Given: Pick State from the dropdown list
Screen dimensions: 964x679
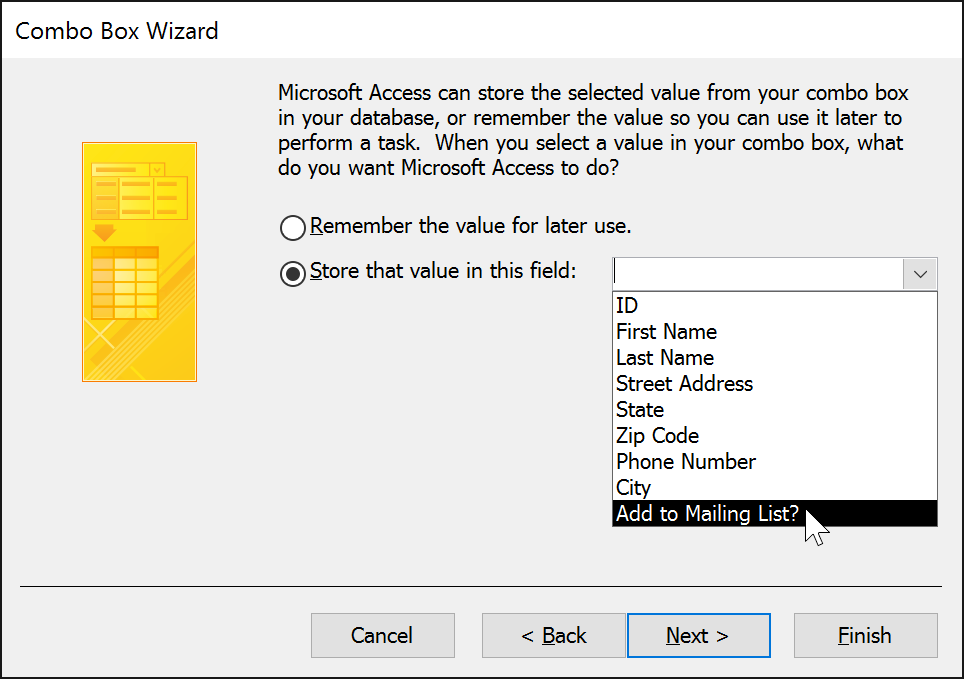Looking at the screenshot, I should pos(640,410).
